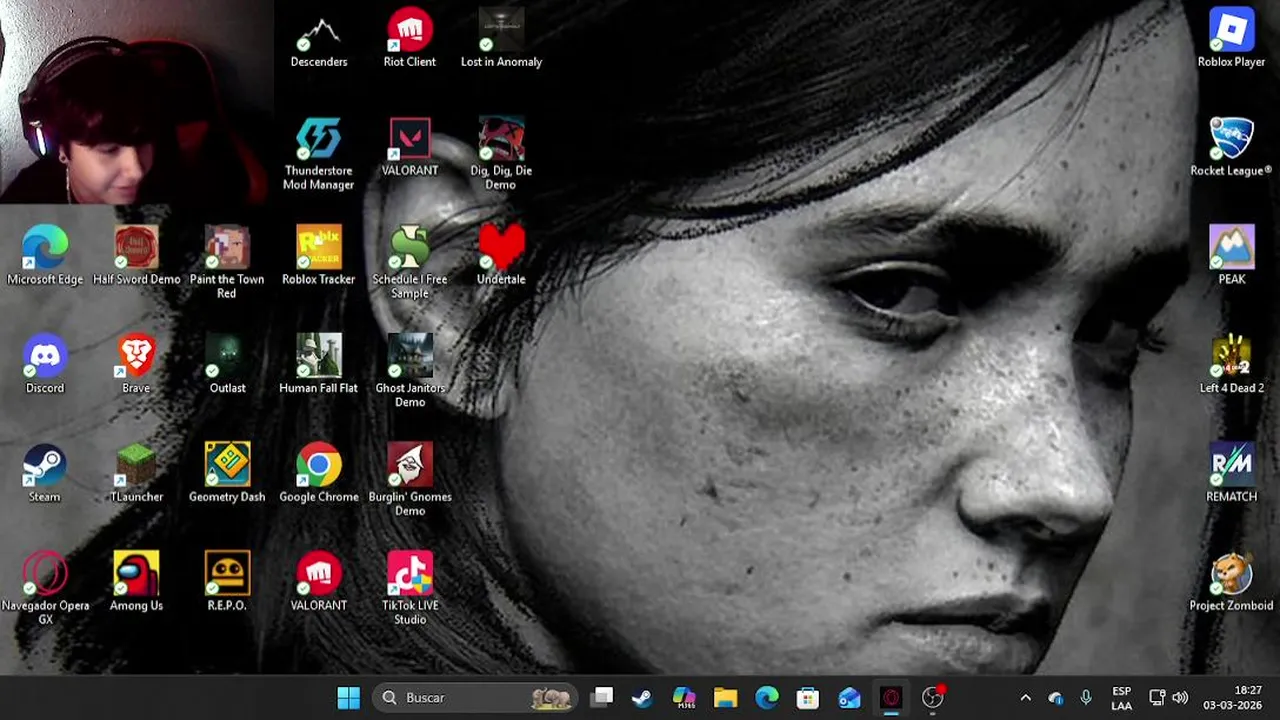Image resolution: width=1280 pixels, height=720 pixels.
Task: Click the microphone tray icon
Action: [1086, 698]
